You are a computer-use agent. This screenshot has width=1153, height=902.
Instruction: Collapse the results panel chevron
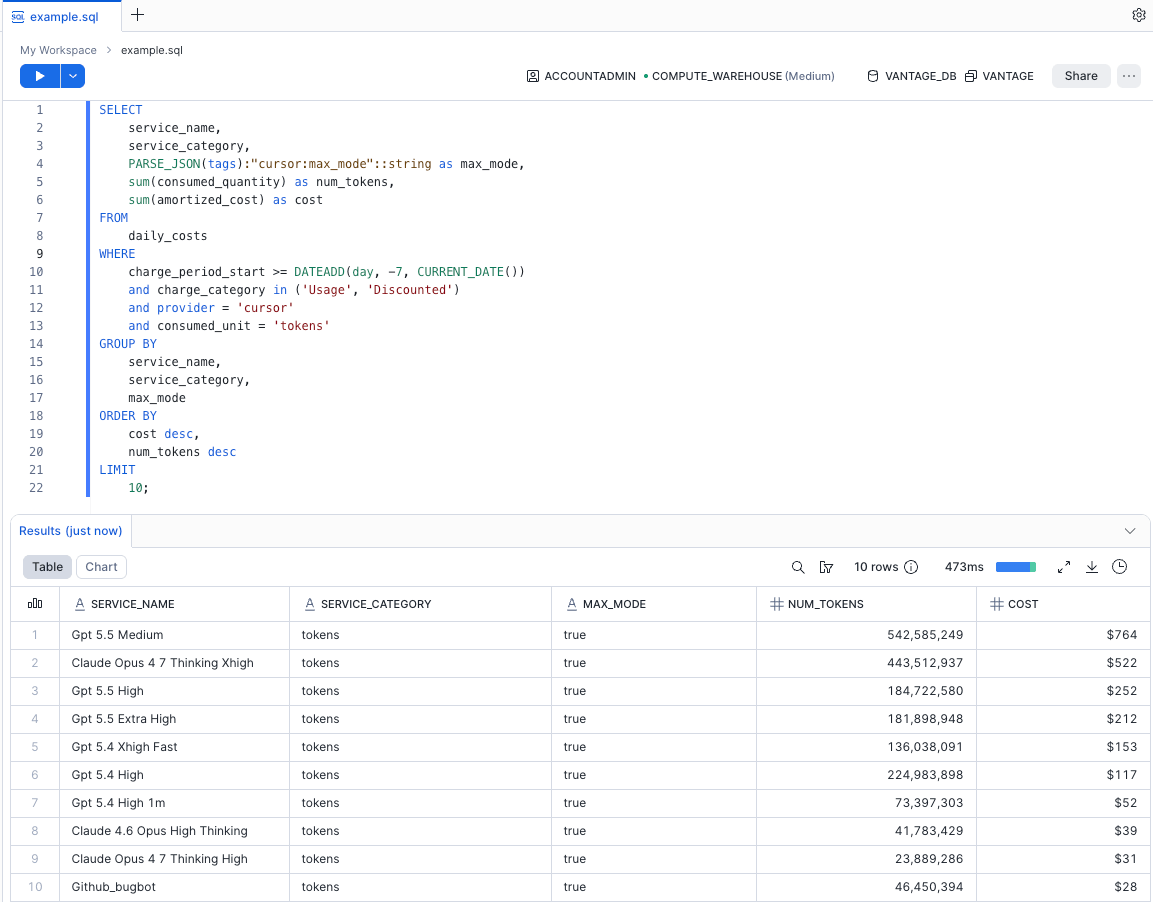pyautogui.click(x=1129, y=531)
